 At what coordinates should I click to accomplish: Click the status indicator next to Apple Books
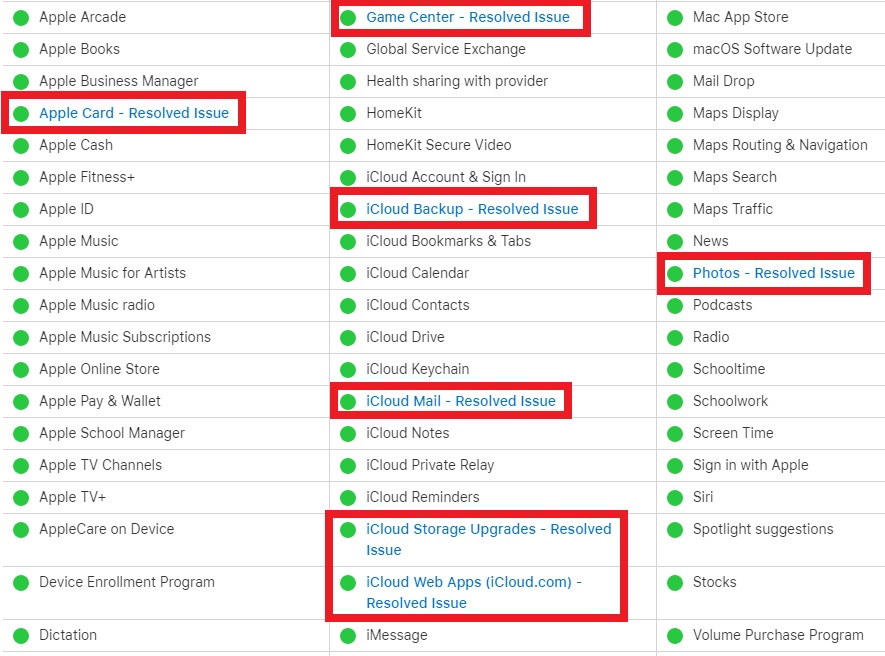click(21, 50)
